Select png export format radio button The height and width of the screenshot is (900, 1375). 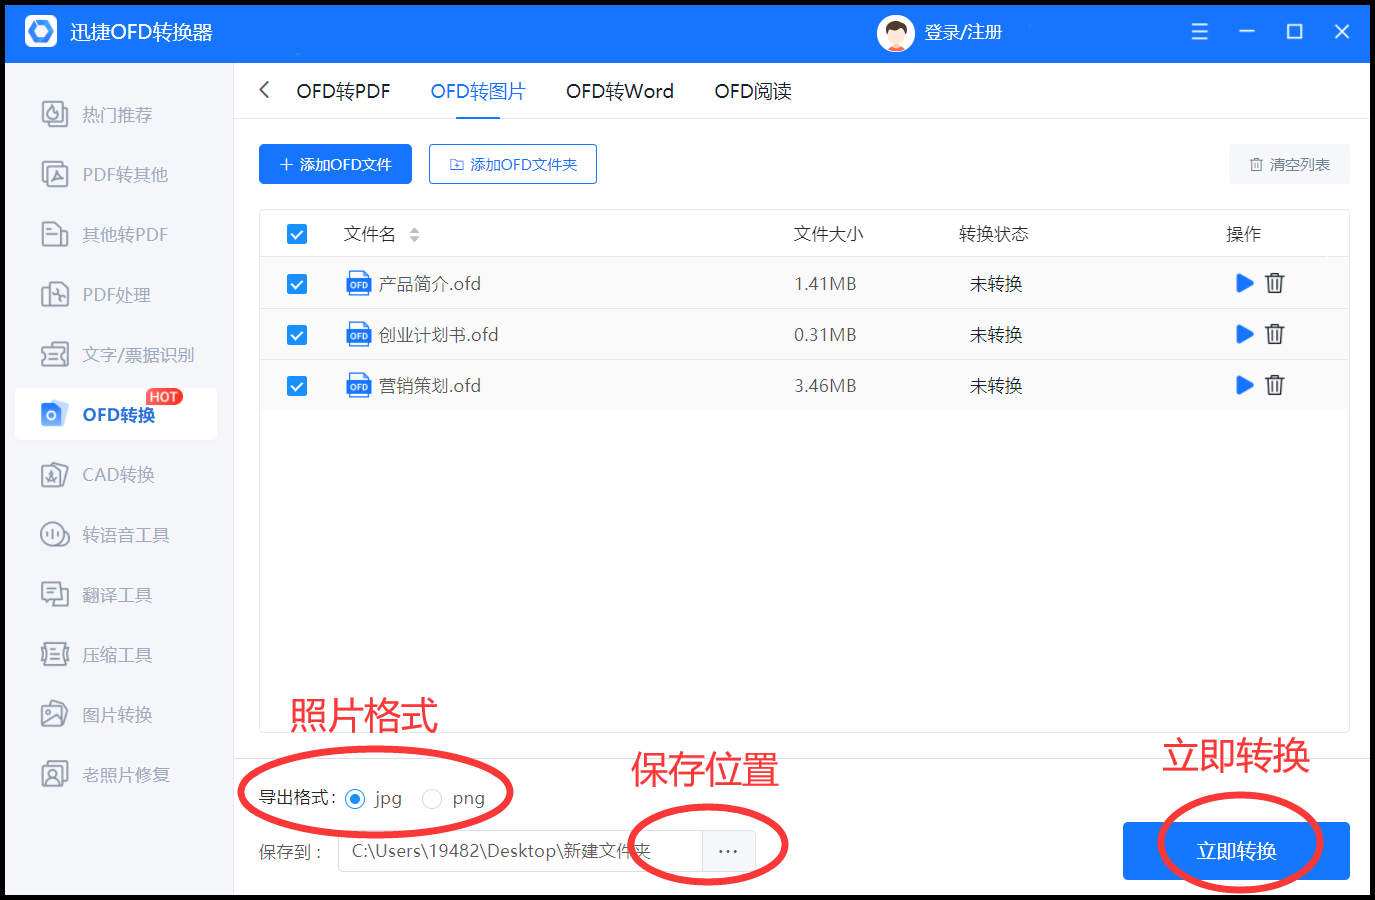pyautogui.click(x=432, y=799)
